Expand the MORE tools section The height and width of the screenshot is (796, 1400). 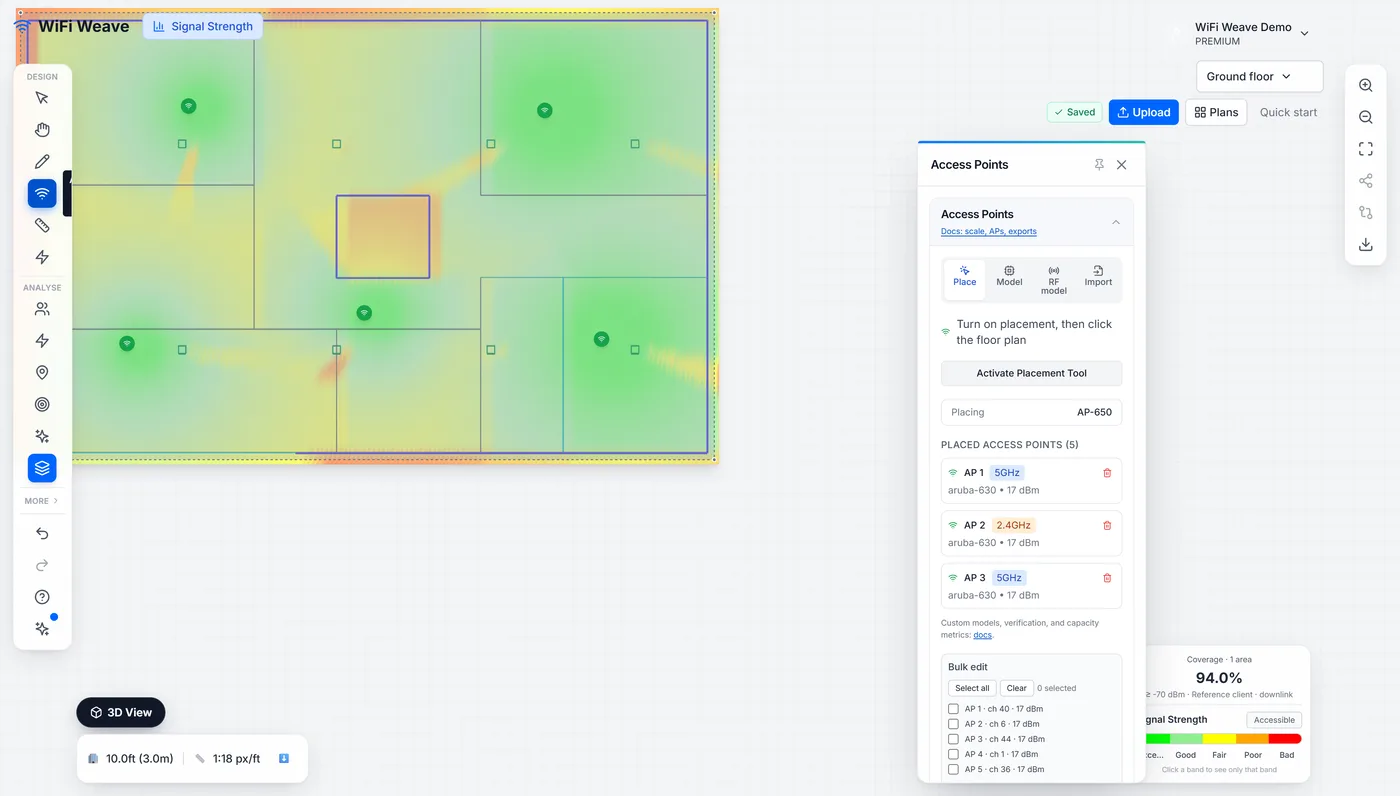pos(42,501)
